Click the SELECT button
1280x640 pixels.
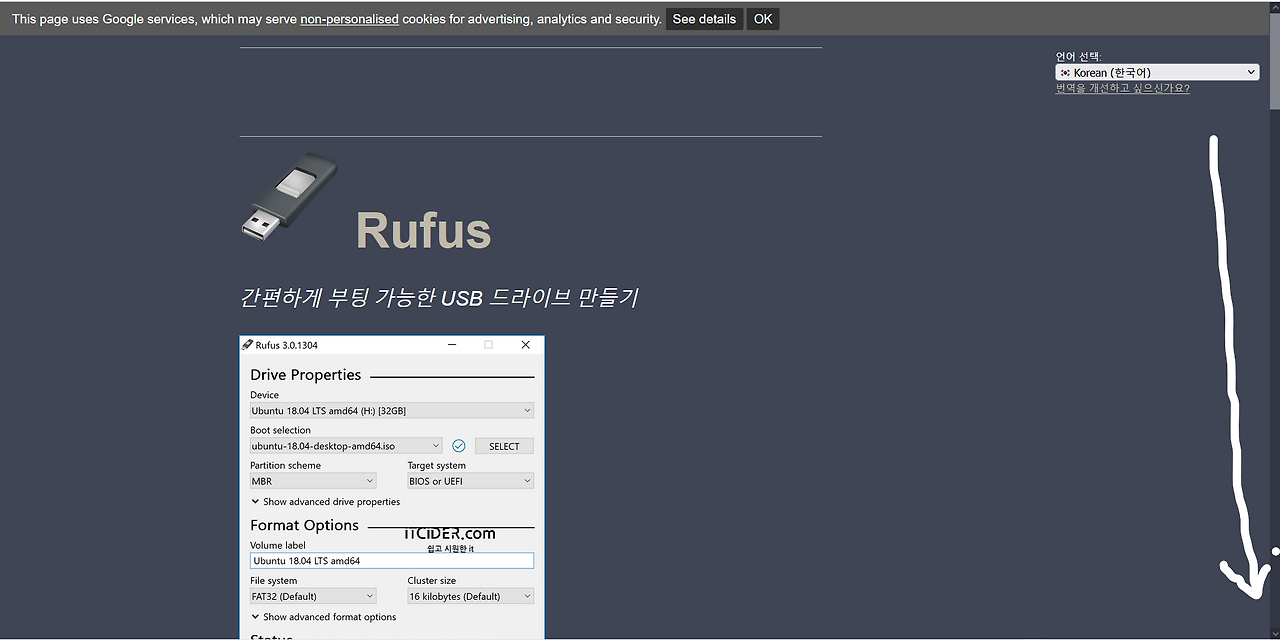[x=504, y=445]
